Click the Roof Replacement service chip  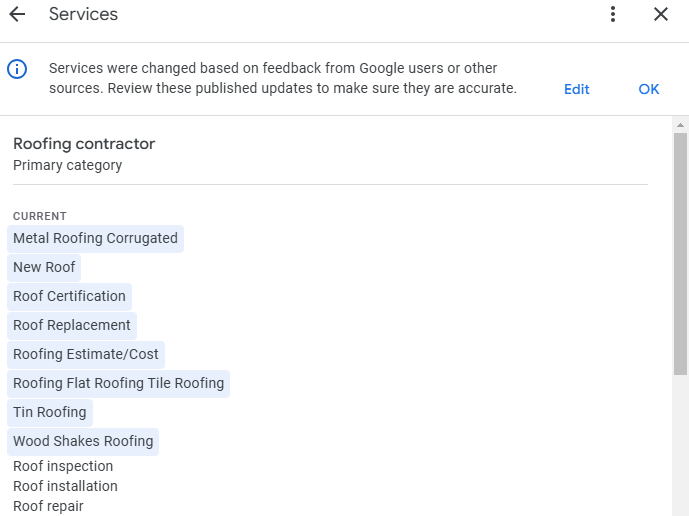tap(72, 326)
